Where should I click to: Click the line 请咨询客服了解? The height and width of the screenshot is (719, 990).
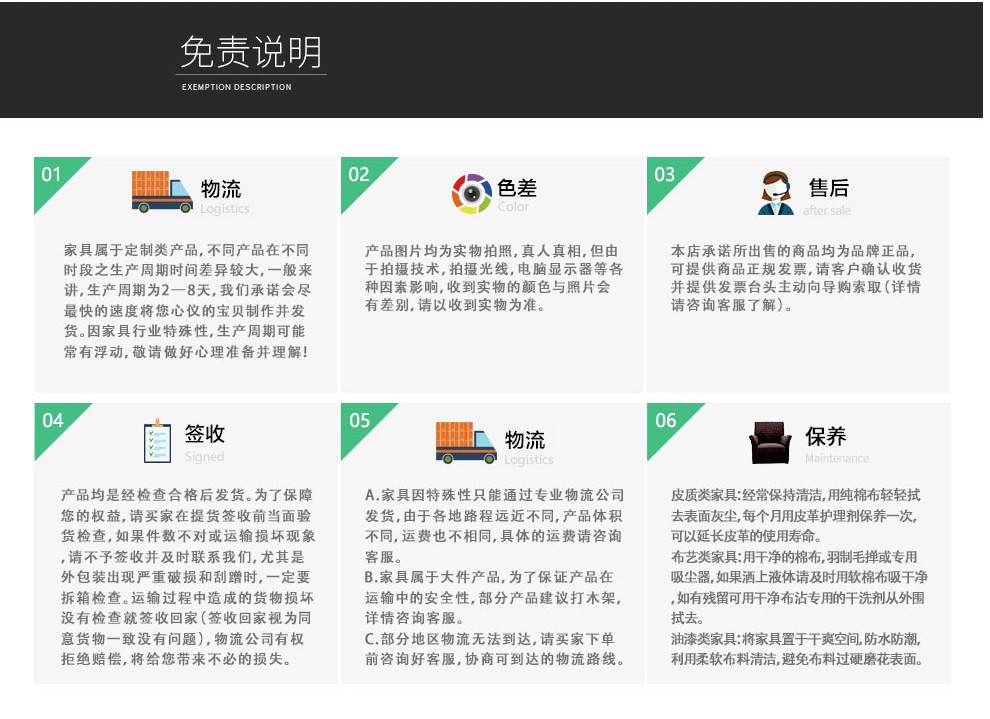click(x=732, y=306)
